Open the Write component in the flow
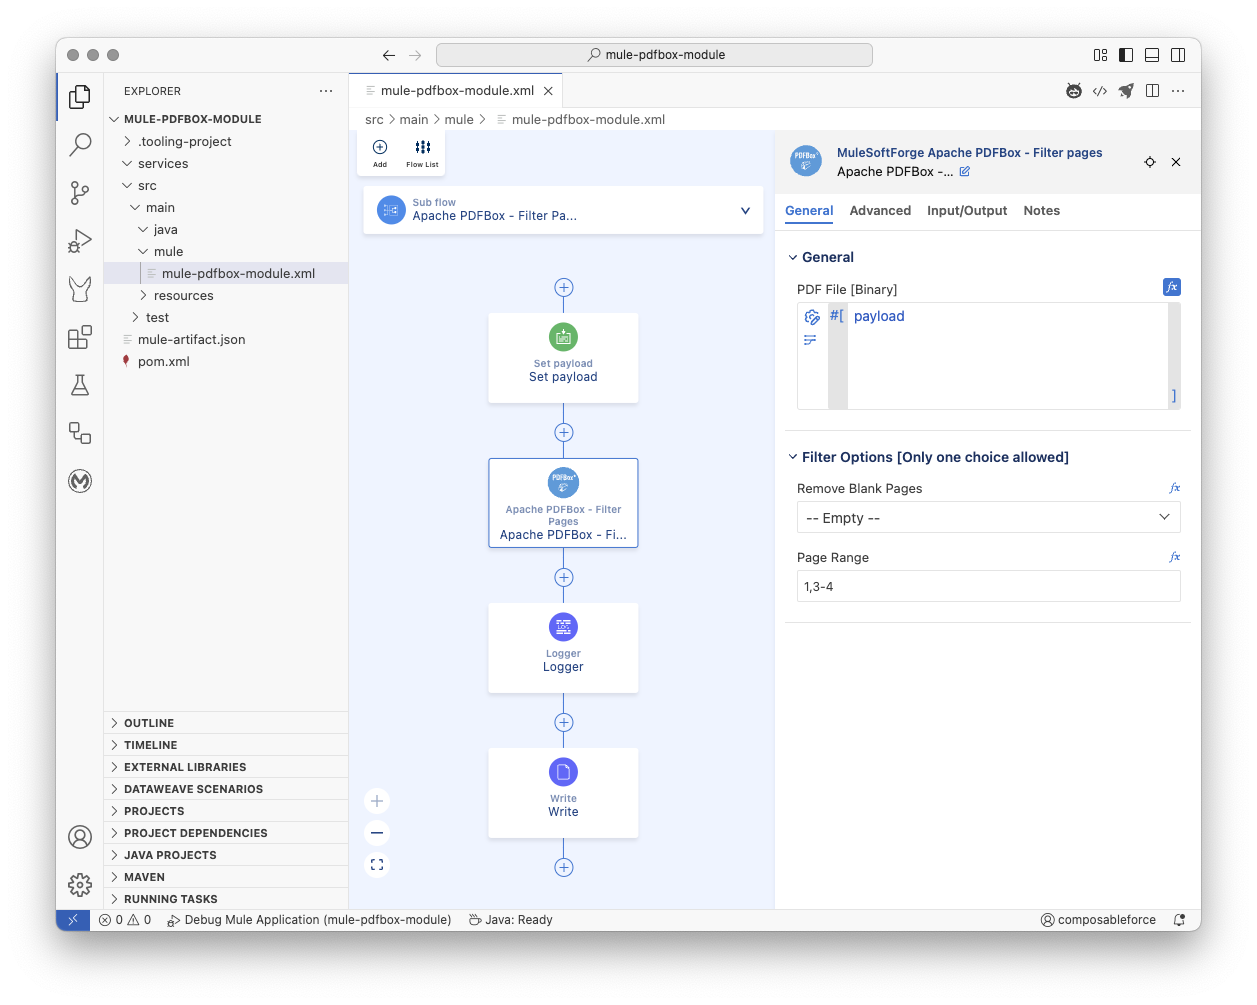This screenshot has height=1005, width=1257. (563, 792)
